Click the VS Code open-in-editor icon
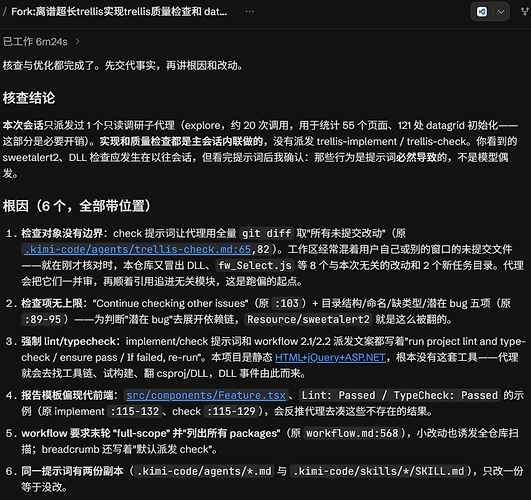 pyautogui.click(x=482, y=12)
